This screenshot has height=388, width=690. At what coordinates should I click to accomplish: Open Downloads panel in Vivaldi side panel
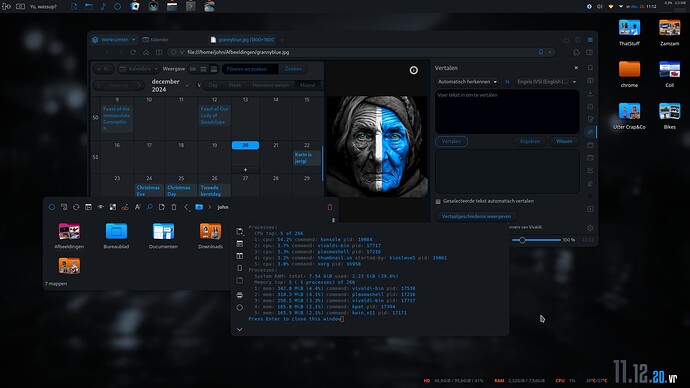point(590,94)
